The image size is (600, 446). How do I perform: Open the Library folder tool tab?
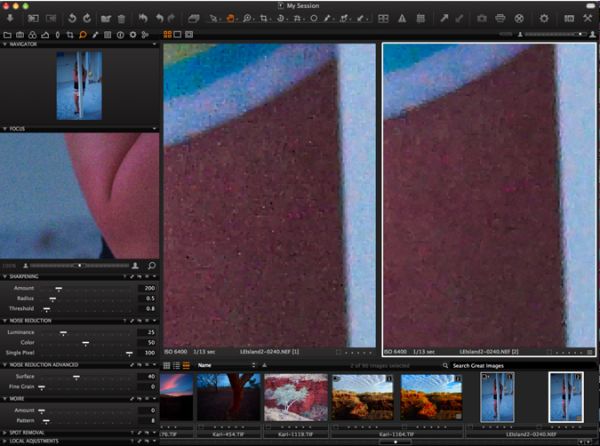7,35
